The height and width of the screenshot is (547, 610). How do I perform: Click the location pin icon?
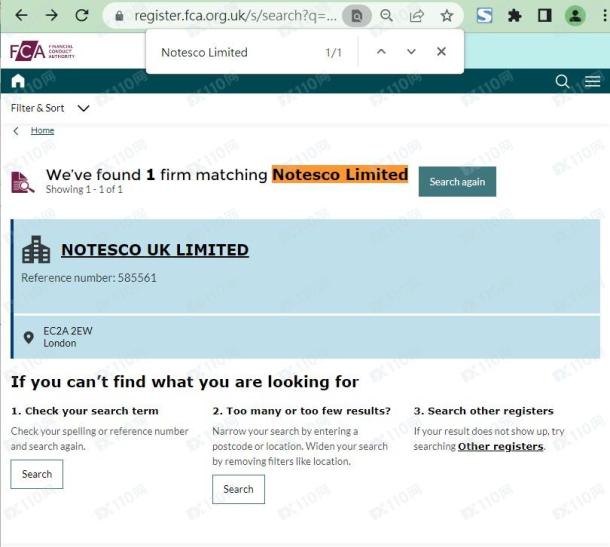tap(28, 337)
